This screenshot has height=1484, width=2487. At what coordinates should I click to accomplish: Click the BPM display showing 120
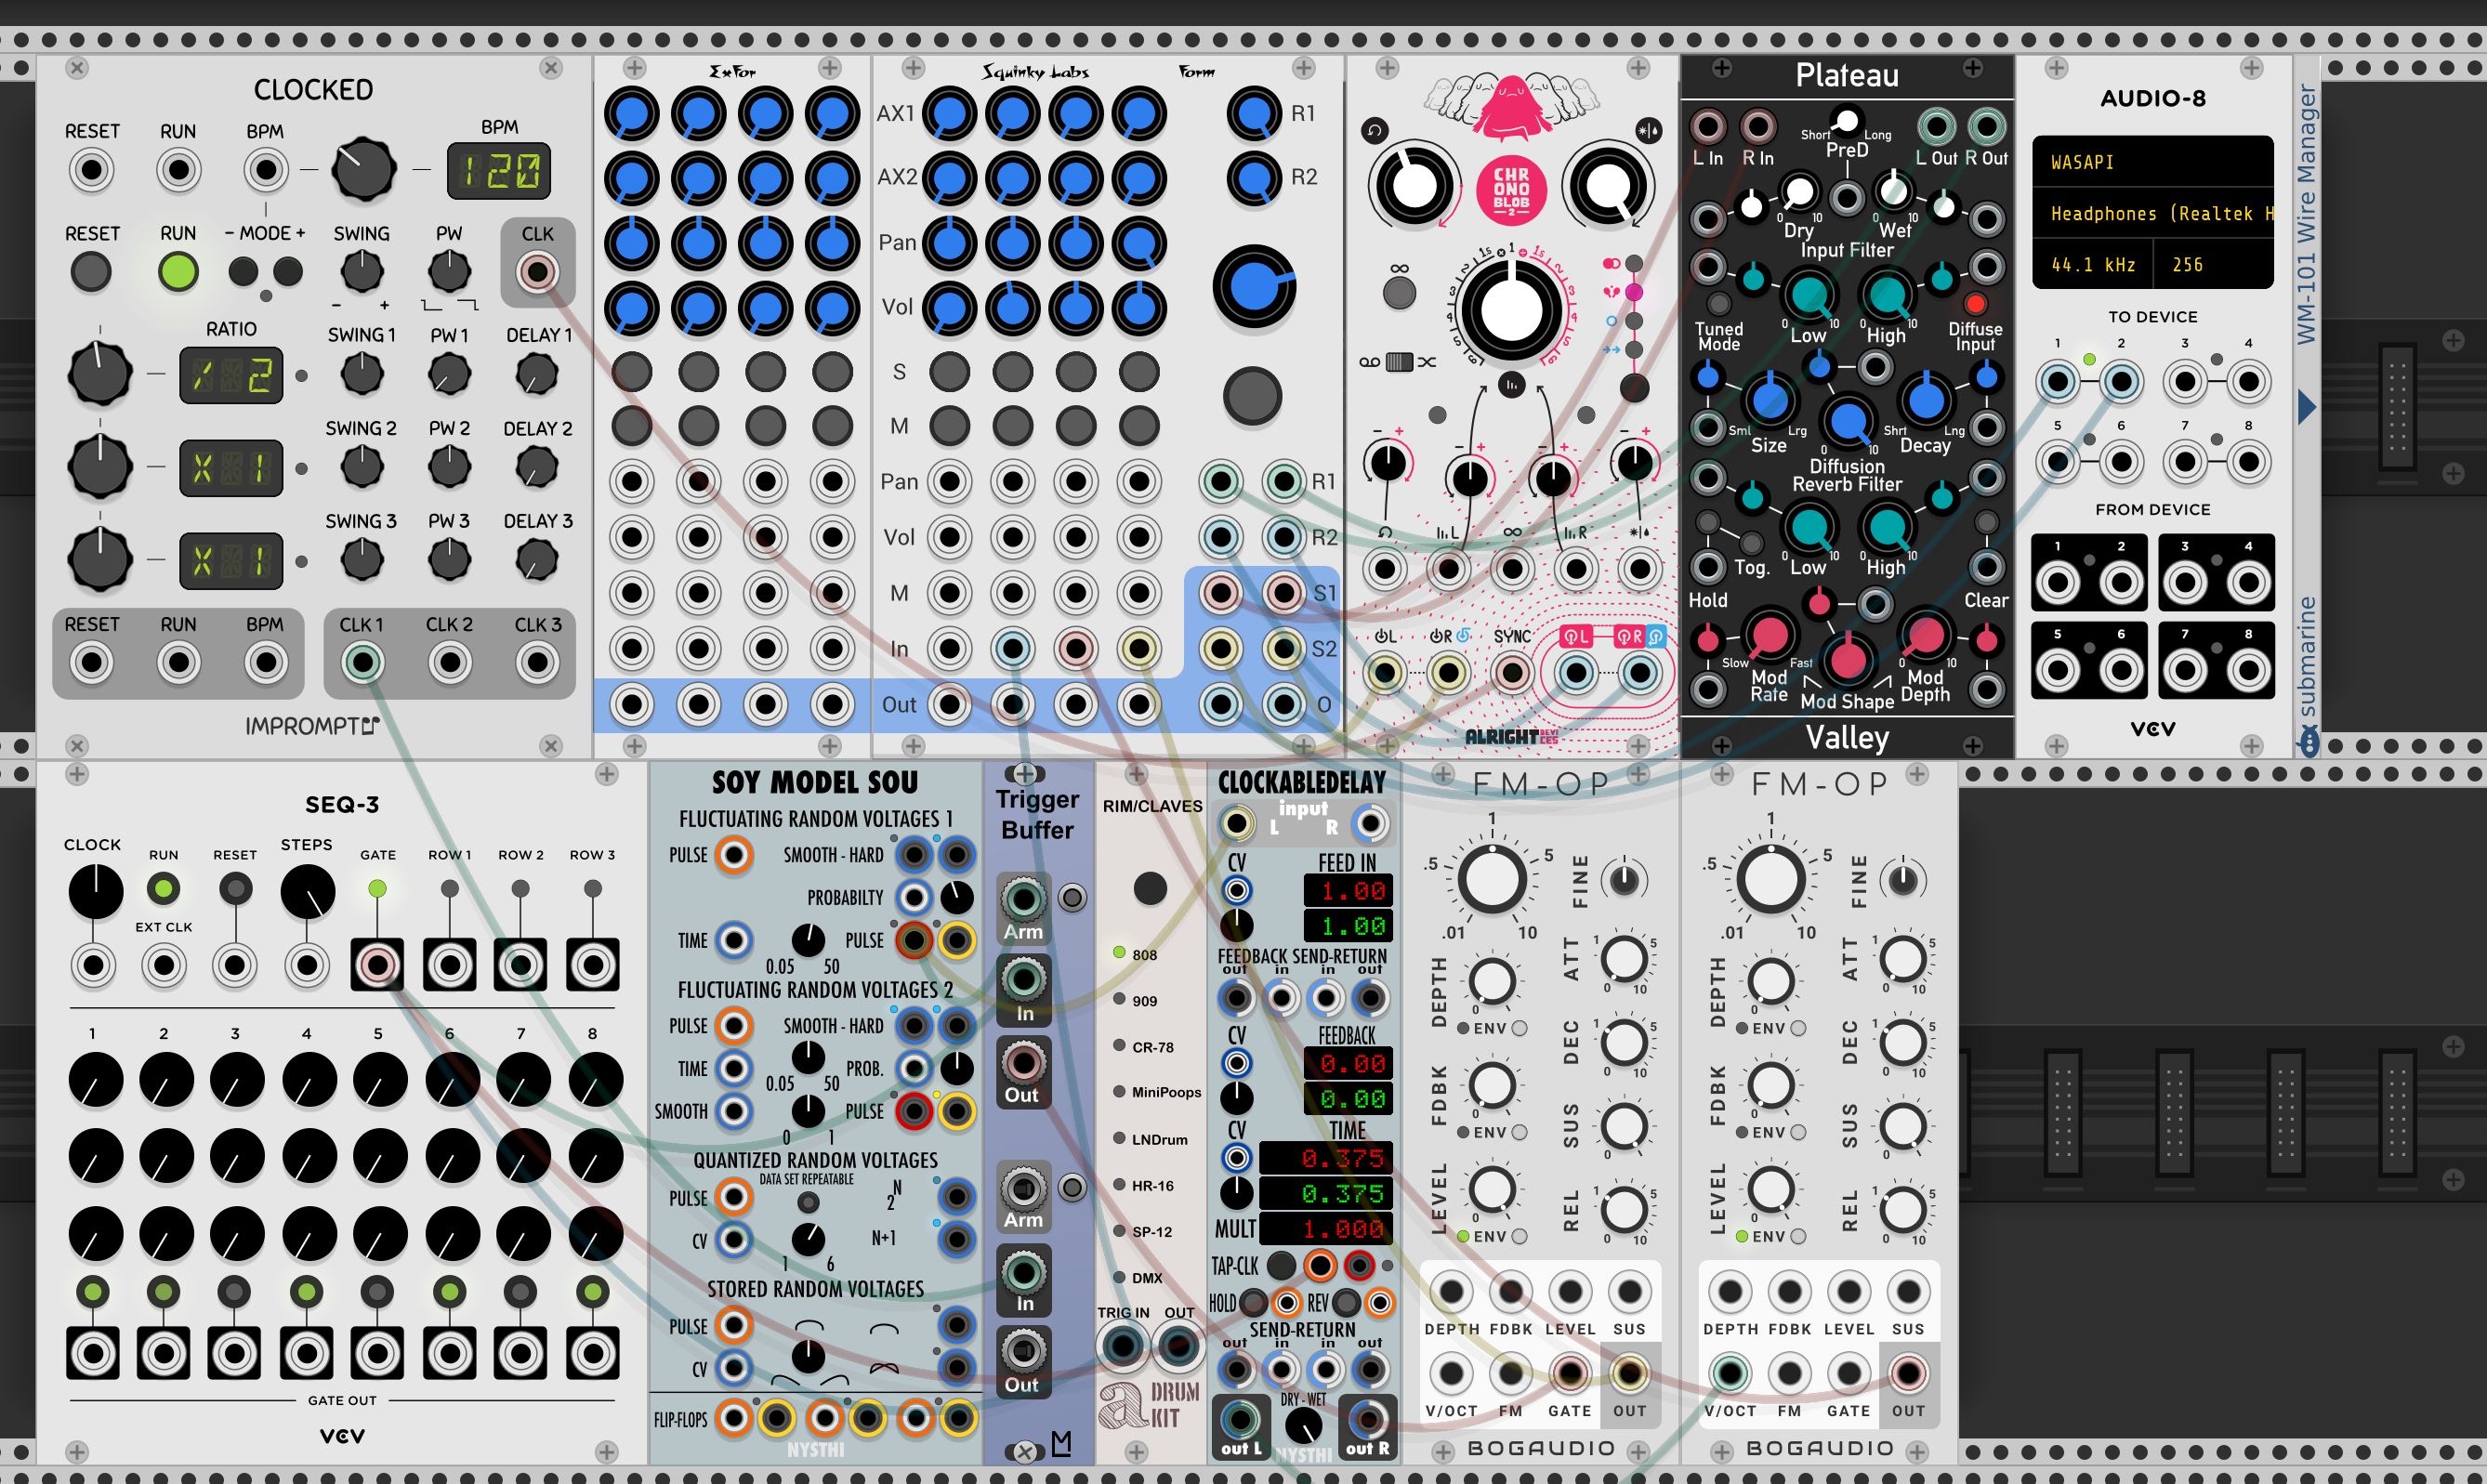tap(498, 171)
